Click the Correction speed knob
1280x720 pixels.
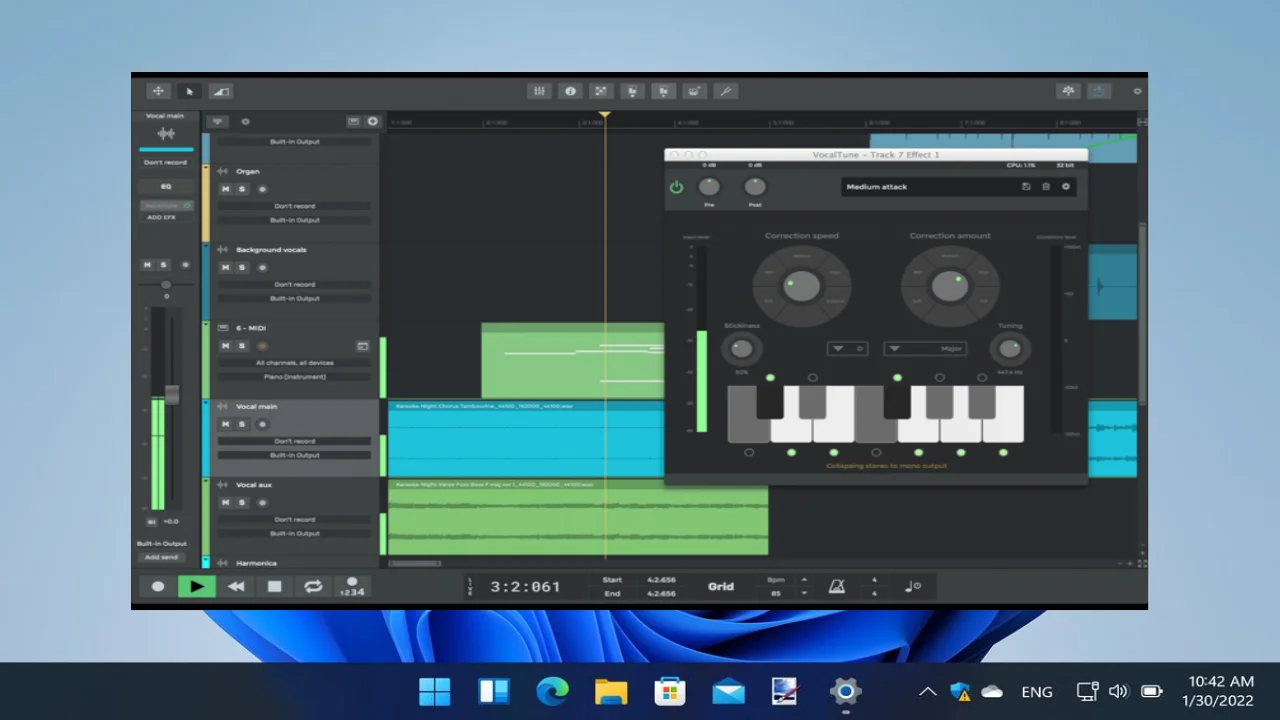point(802,286)
